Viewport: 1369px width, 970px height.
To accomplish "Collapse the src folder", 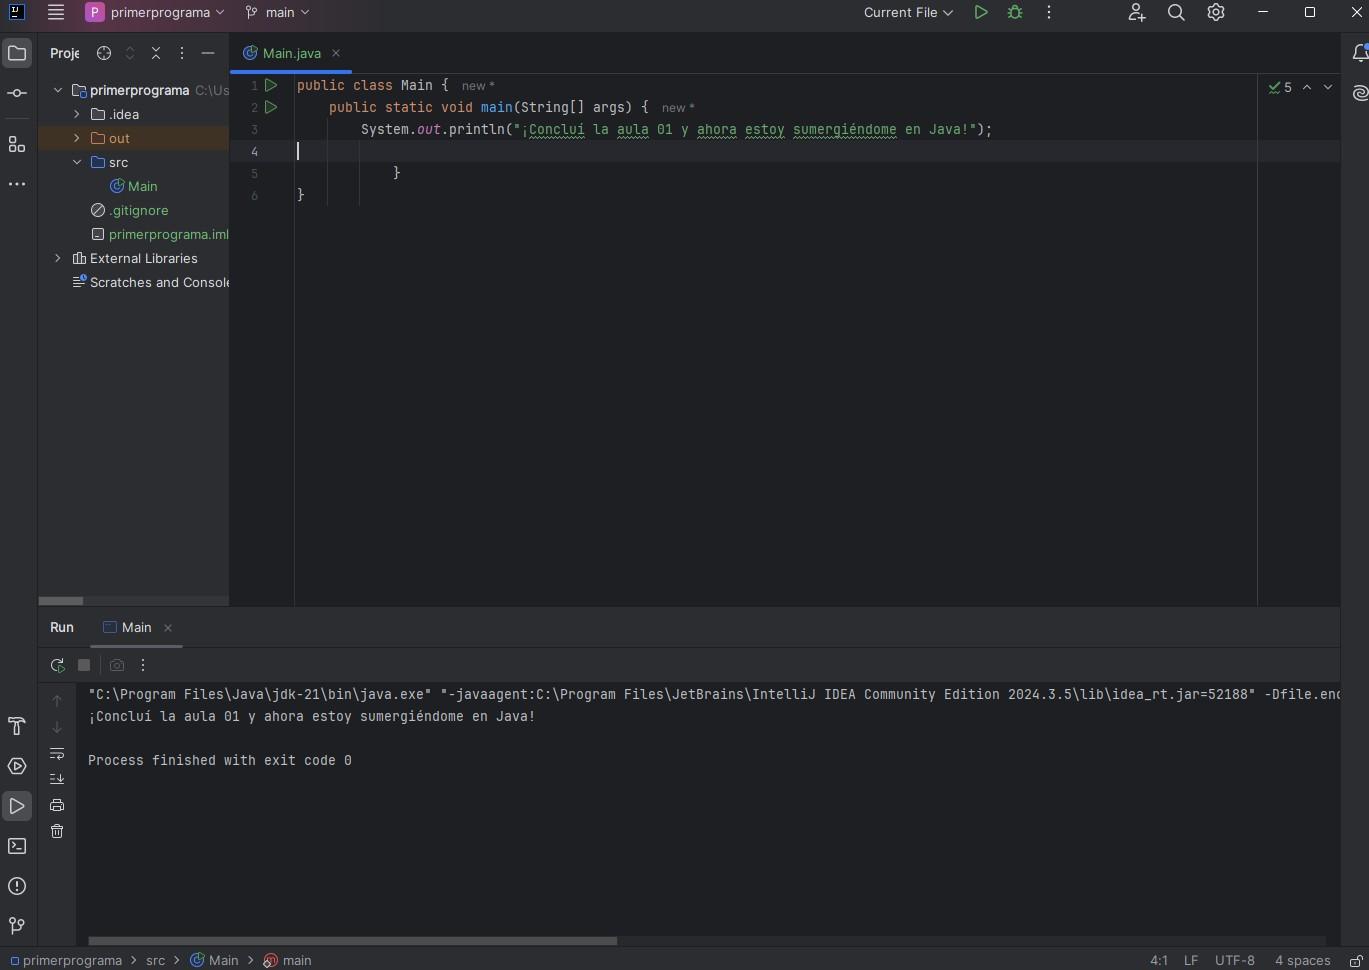I will tap(77, 162).
